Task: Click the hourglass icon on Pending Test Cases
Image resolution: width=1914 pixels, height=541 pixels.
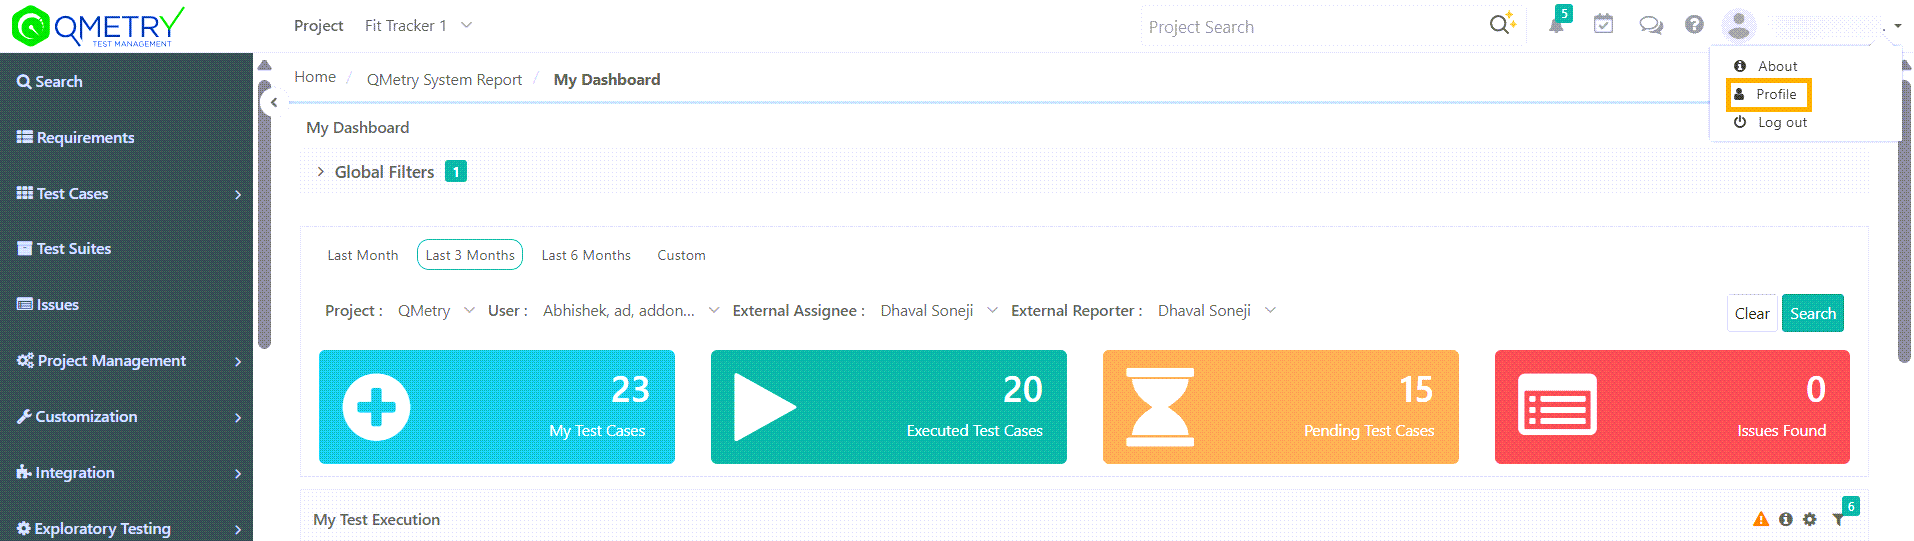Action: coord(1160,407)
